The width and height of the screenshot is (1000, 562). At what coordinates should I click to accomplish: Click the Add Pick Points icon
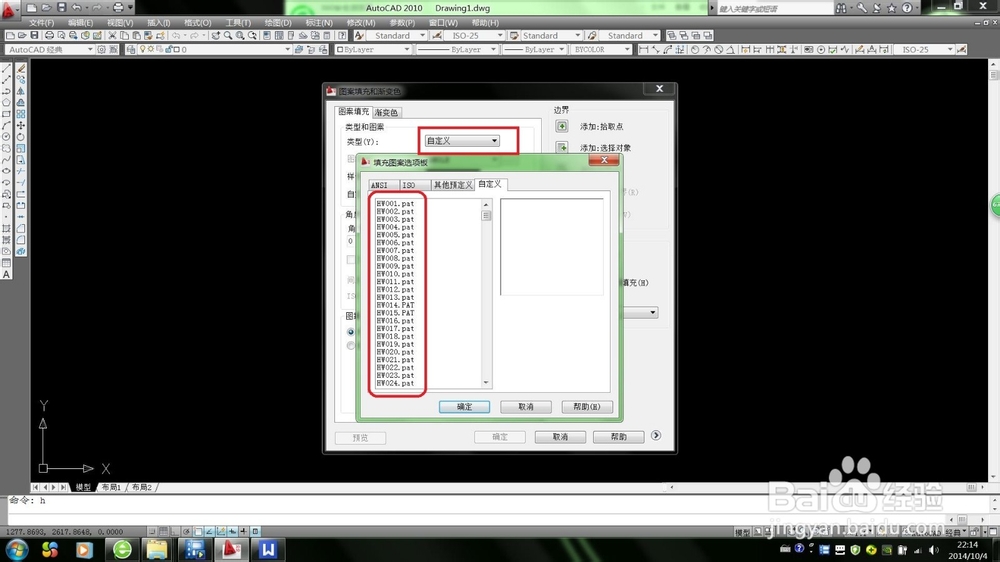coord(562,126)
